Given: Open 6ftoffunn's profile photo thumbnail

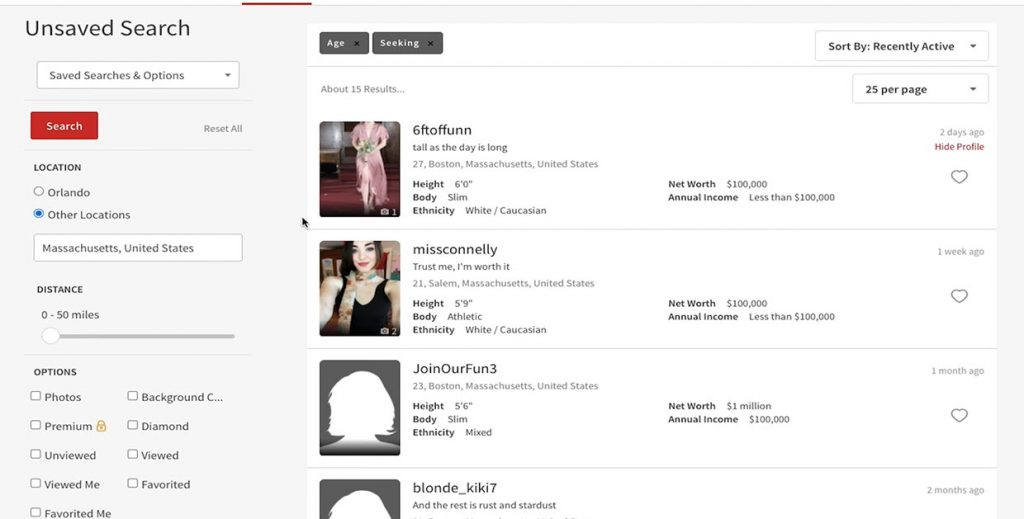Looking at the screenshot, I should (360, 169).
